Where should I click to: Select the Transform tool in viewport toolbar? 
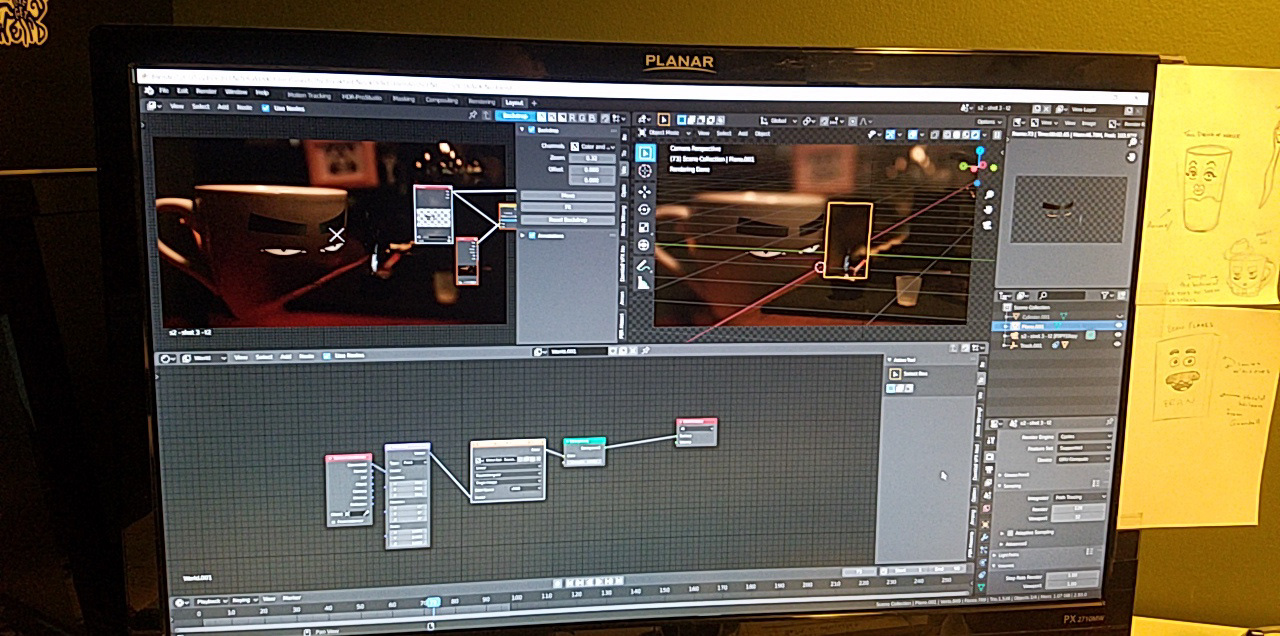click(x=645, y=245)
